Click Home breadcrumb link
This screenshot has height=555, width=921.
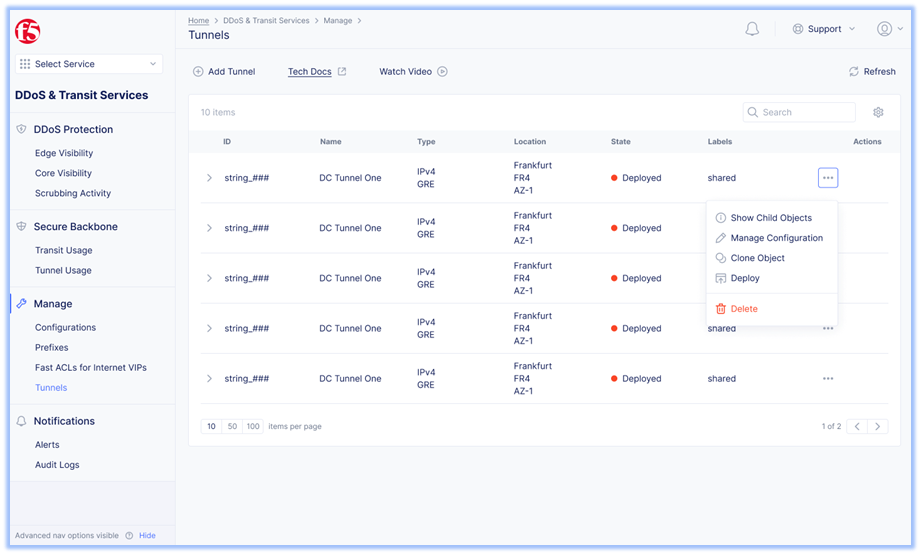point(199,21)
